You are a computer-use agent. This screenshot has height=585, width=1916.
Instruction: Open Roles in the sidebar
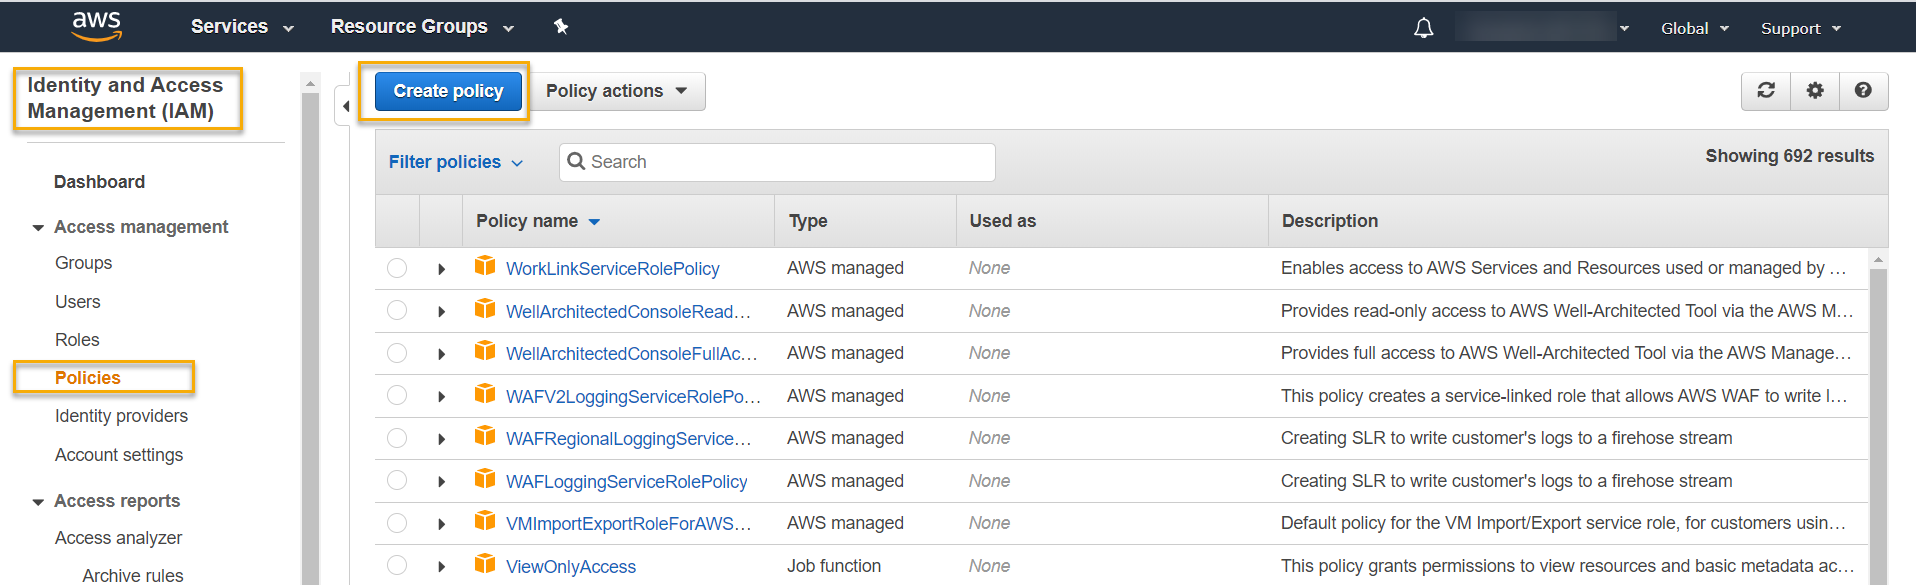(x=77, y=340)
